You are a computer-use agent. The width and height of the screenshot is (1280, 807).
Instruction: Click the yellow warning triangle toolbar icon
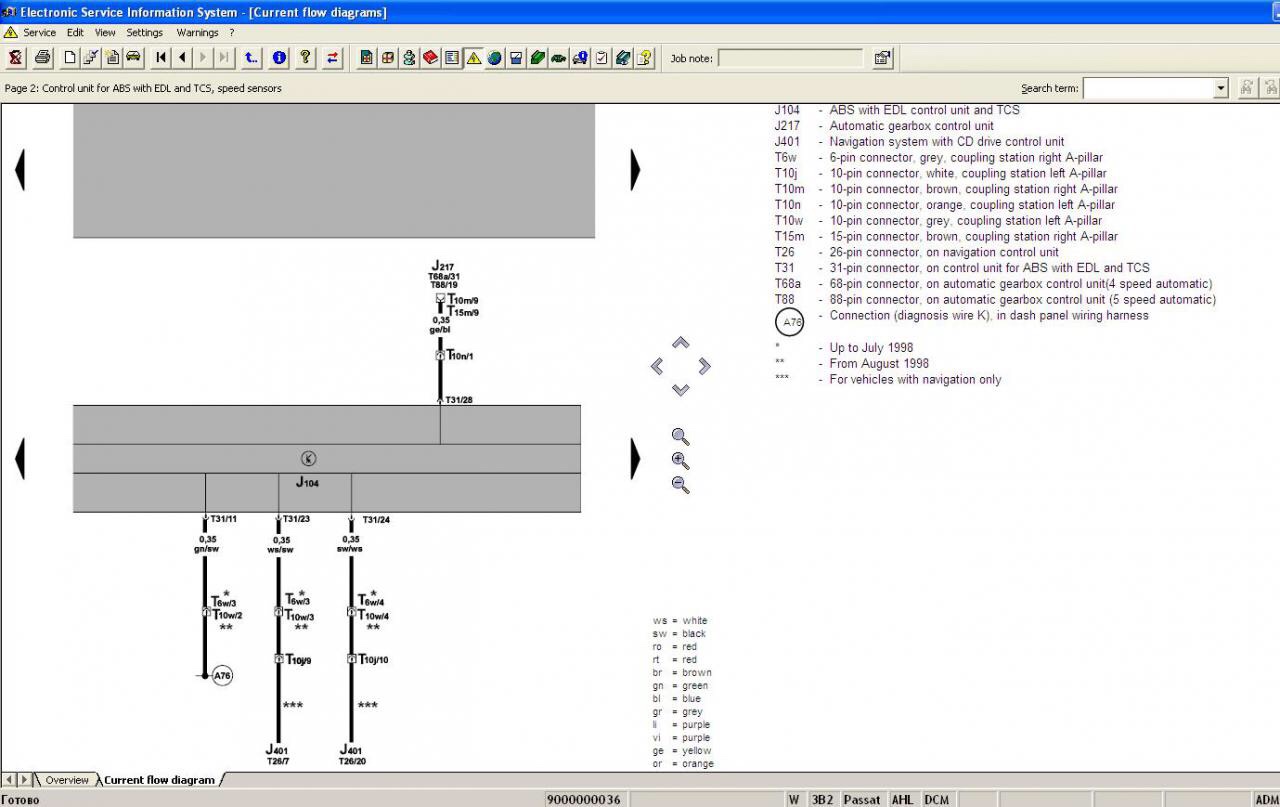pos(473,58)
